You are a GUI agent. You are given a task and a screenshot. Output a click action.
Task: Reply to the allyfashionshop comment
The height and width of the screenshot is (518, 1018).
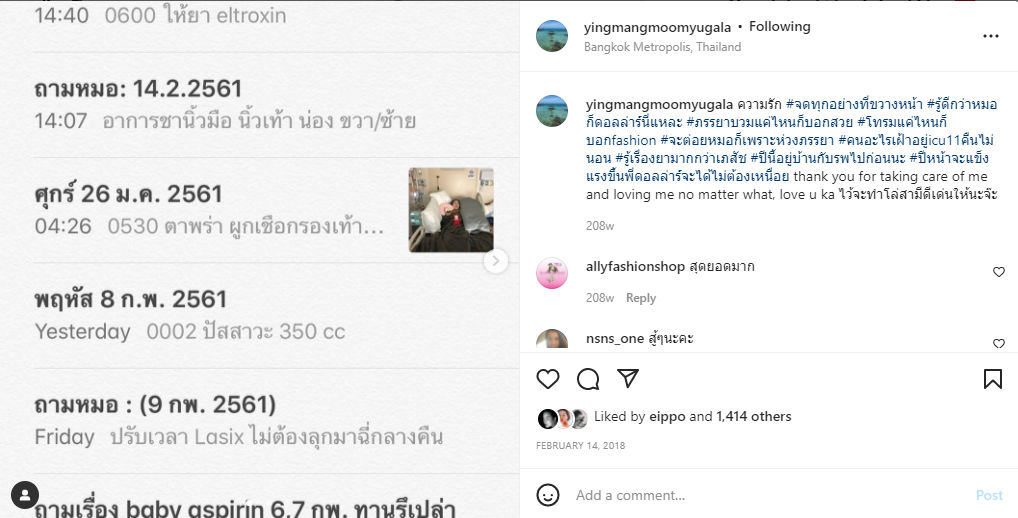(x=641, y=298)
